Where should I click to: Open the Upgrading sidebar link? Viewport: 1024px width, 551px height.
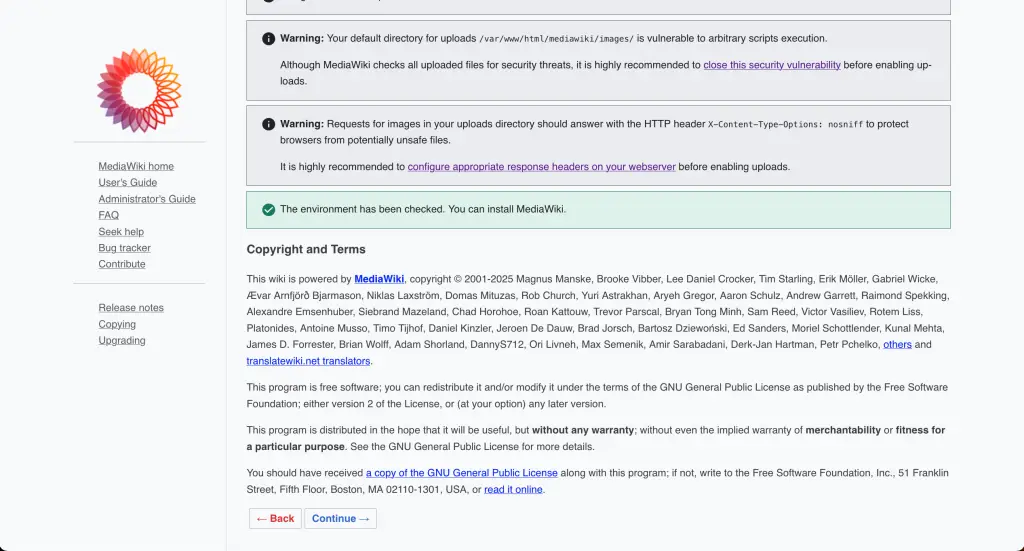tap(121, 341)
